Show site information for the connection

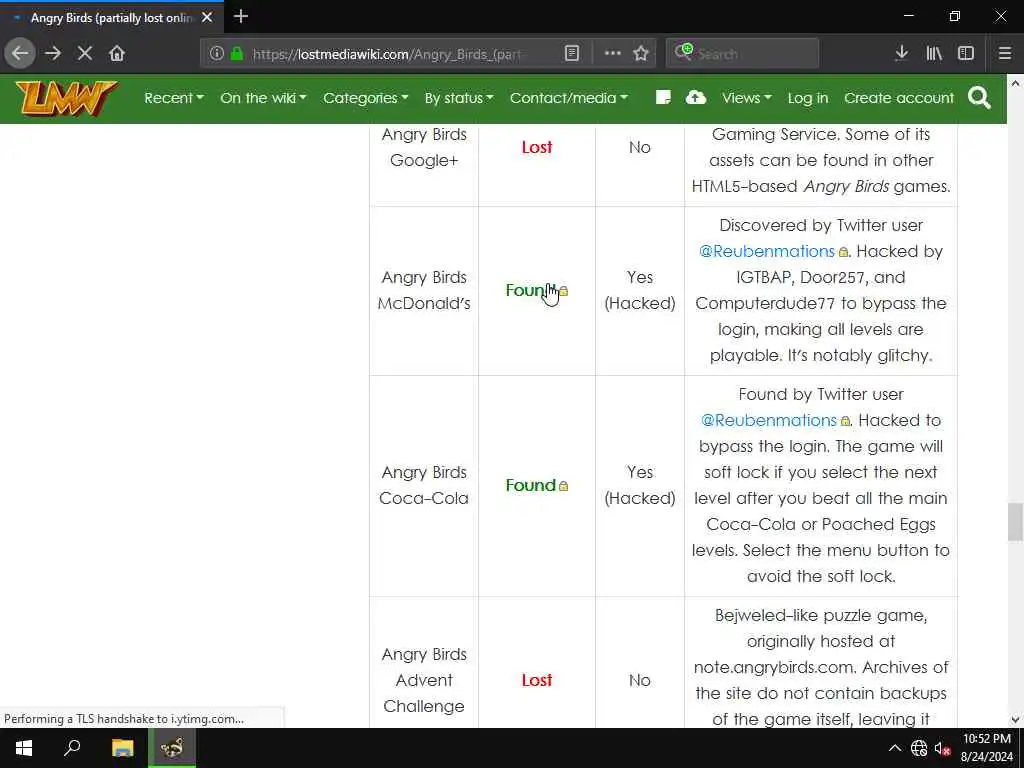coord(217,54)
